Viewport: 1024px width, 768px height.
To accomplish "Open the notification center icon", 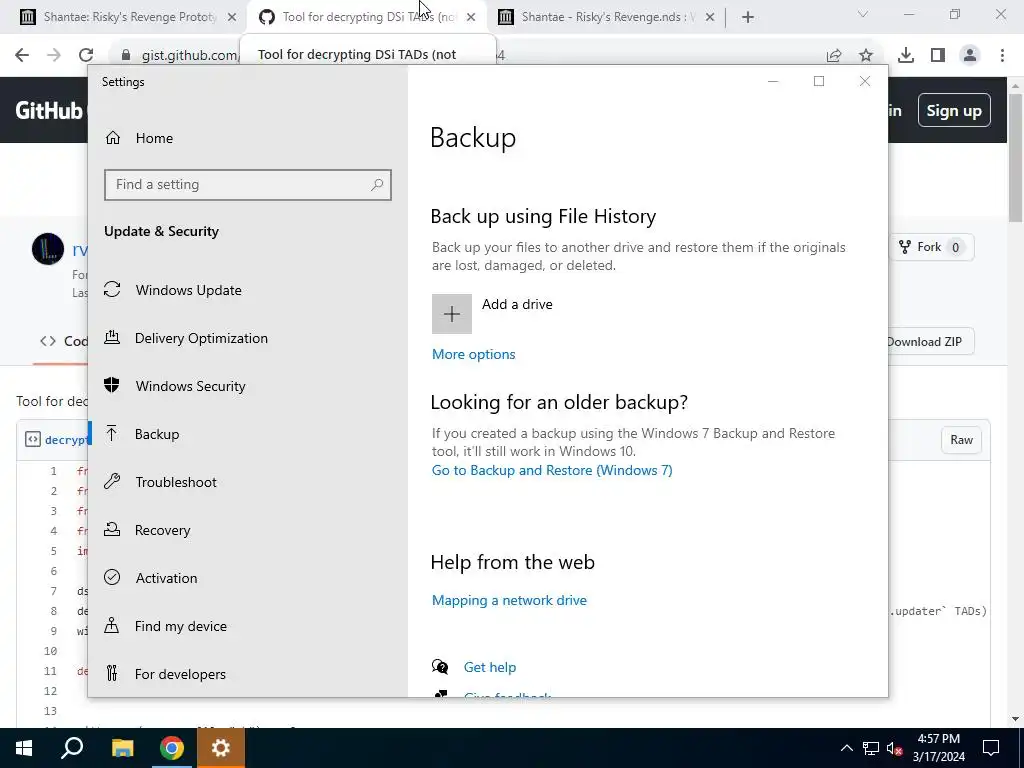I will click(x=991, y=748).
